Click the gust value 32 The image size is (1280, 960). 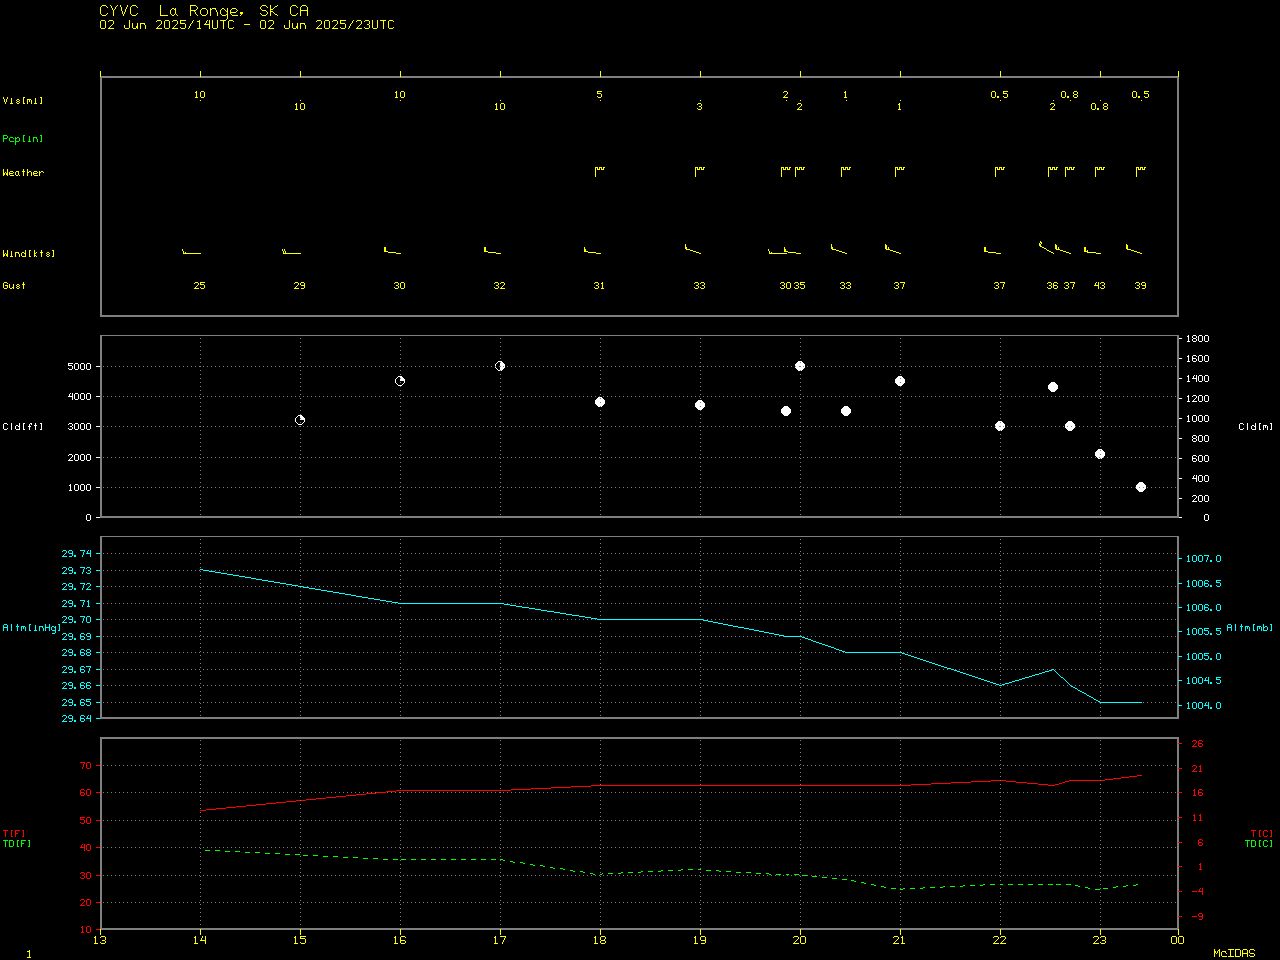point(500,286)
